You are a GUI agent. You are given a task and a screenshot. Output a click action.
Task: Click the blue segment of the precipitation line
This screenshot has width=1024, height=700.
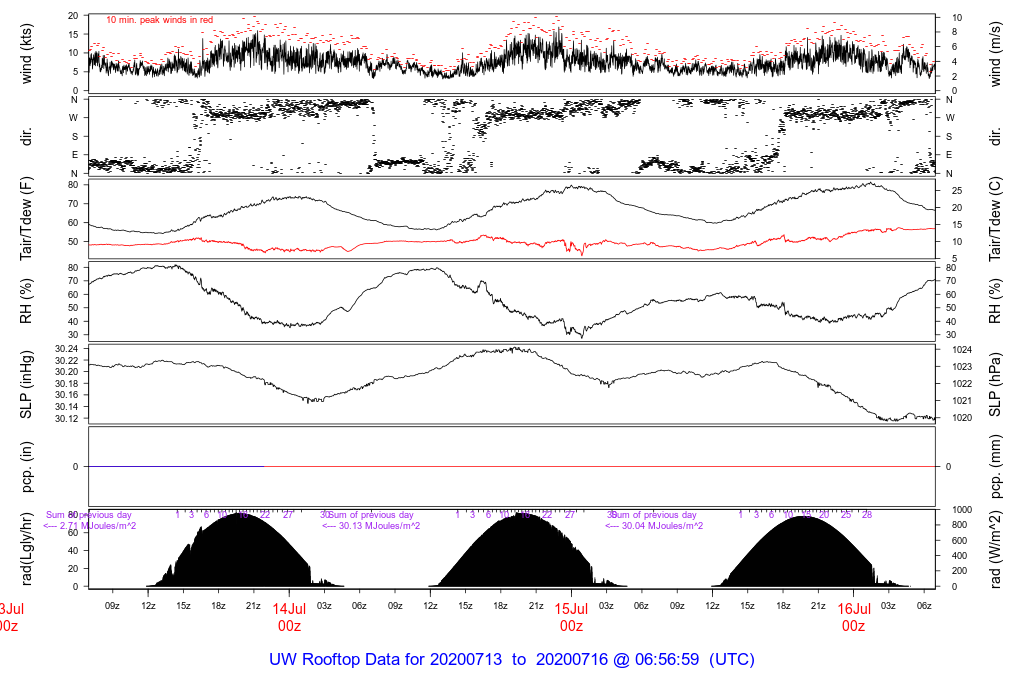175,466
